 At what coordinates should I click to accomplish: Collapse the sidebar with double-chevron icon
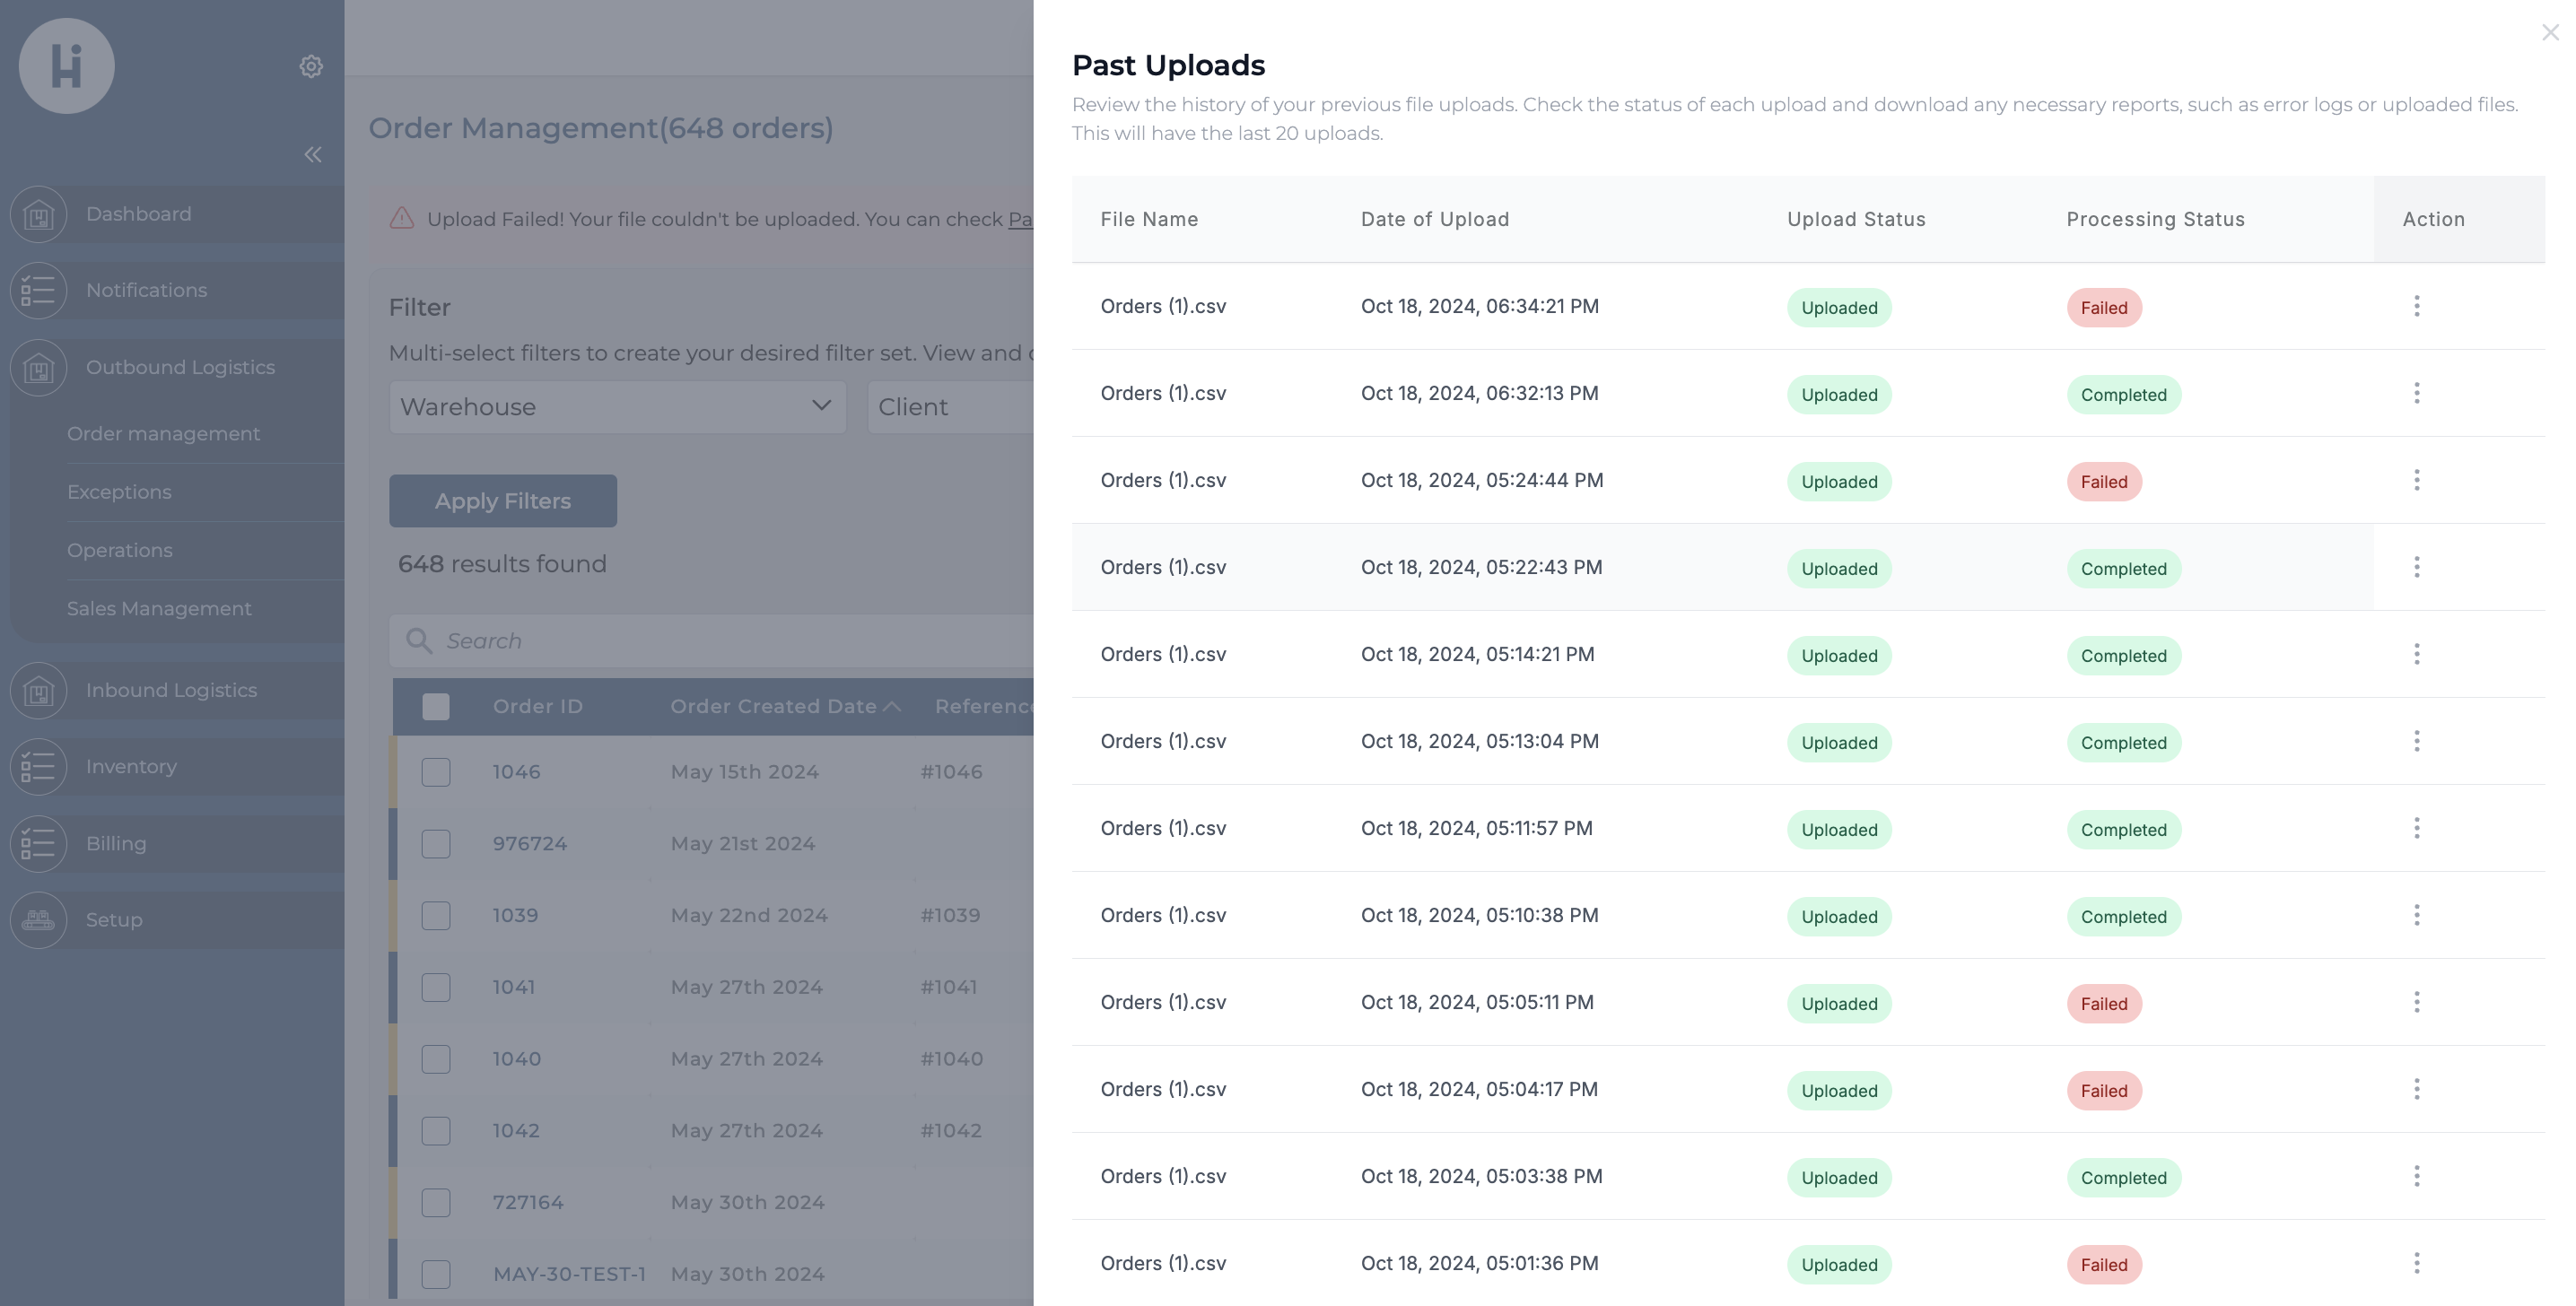(313, 154)
